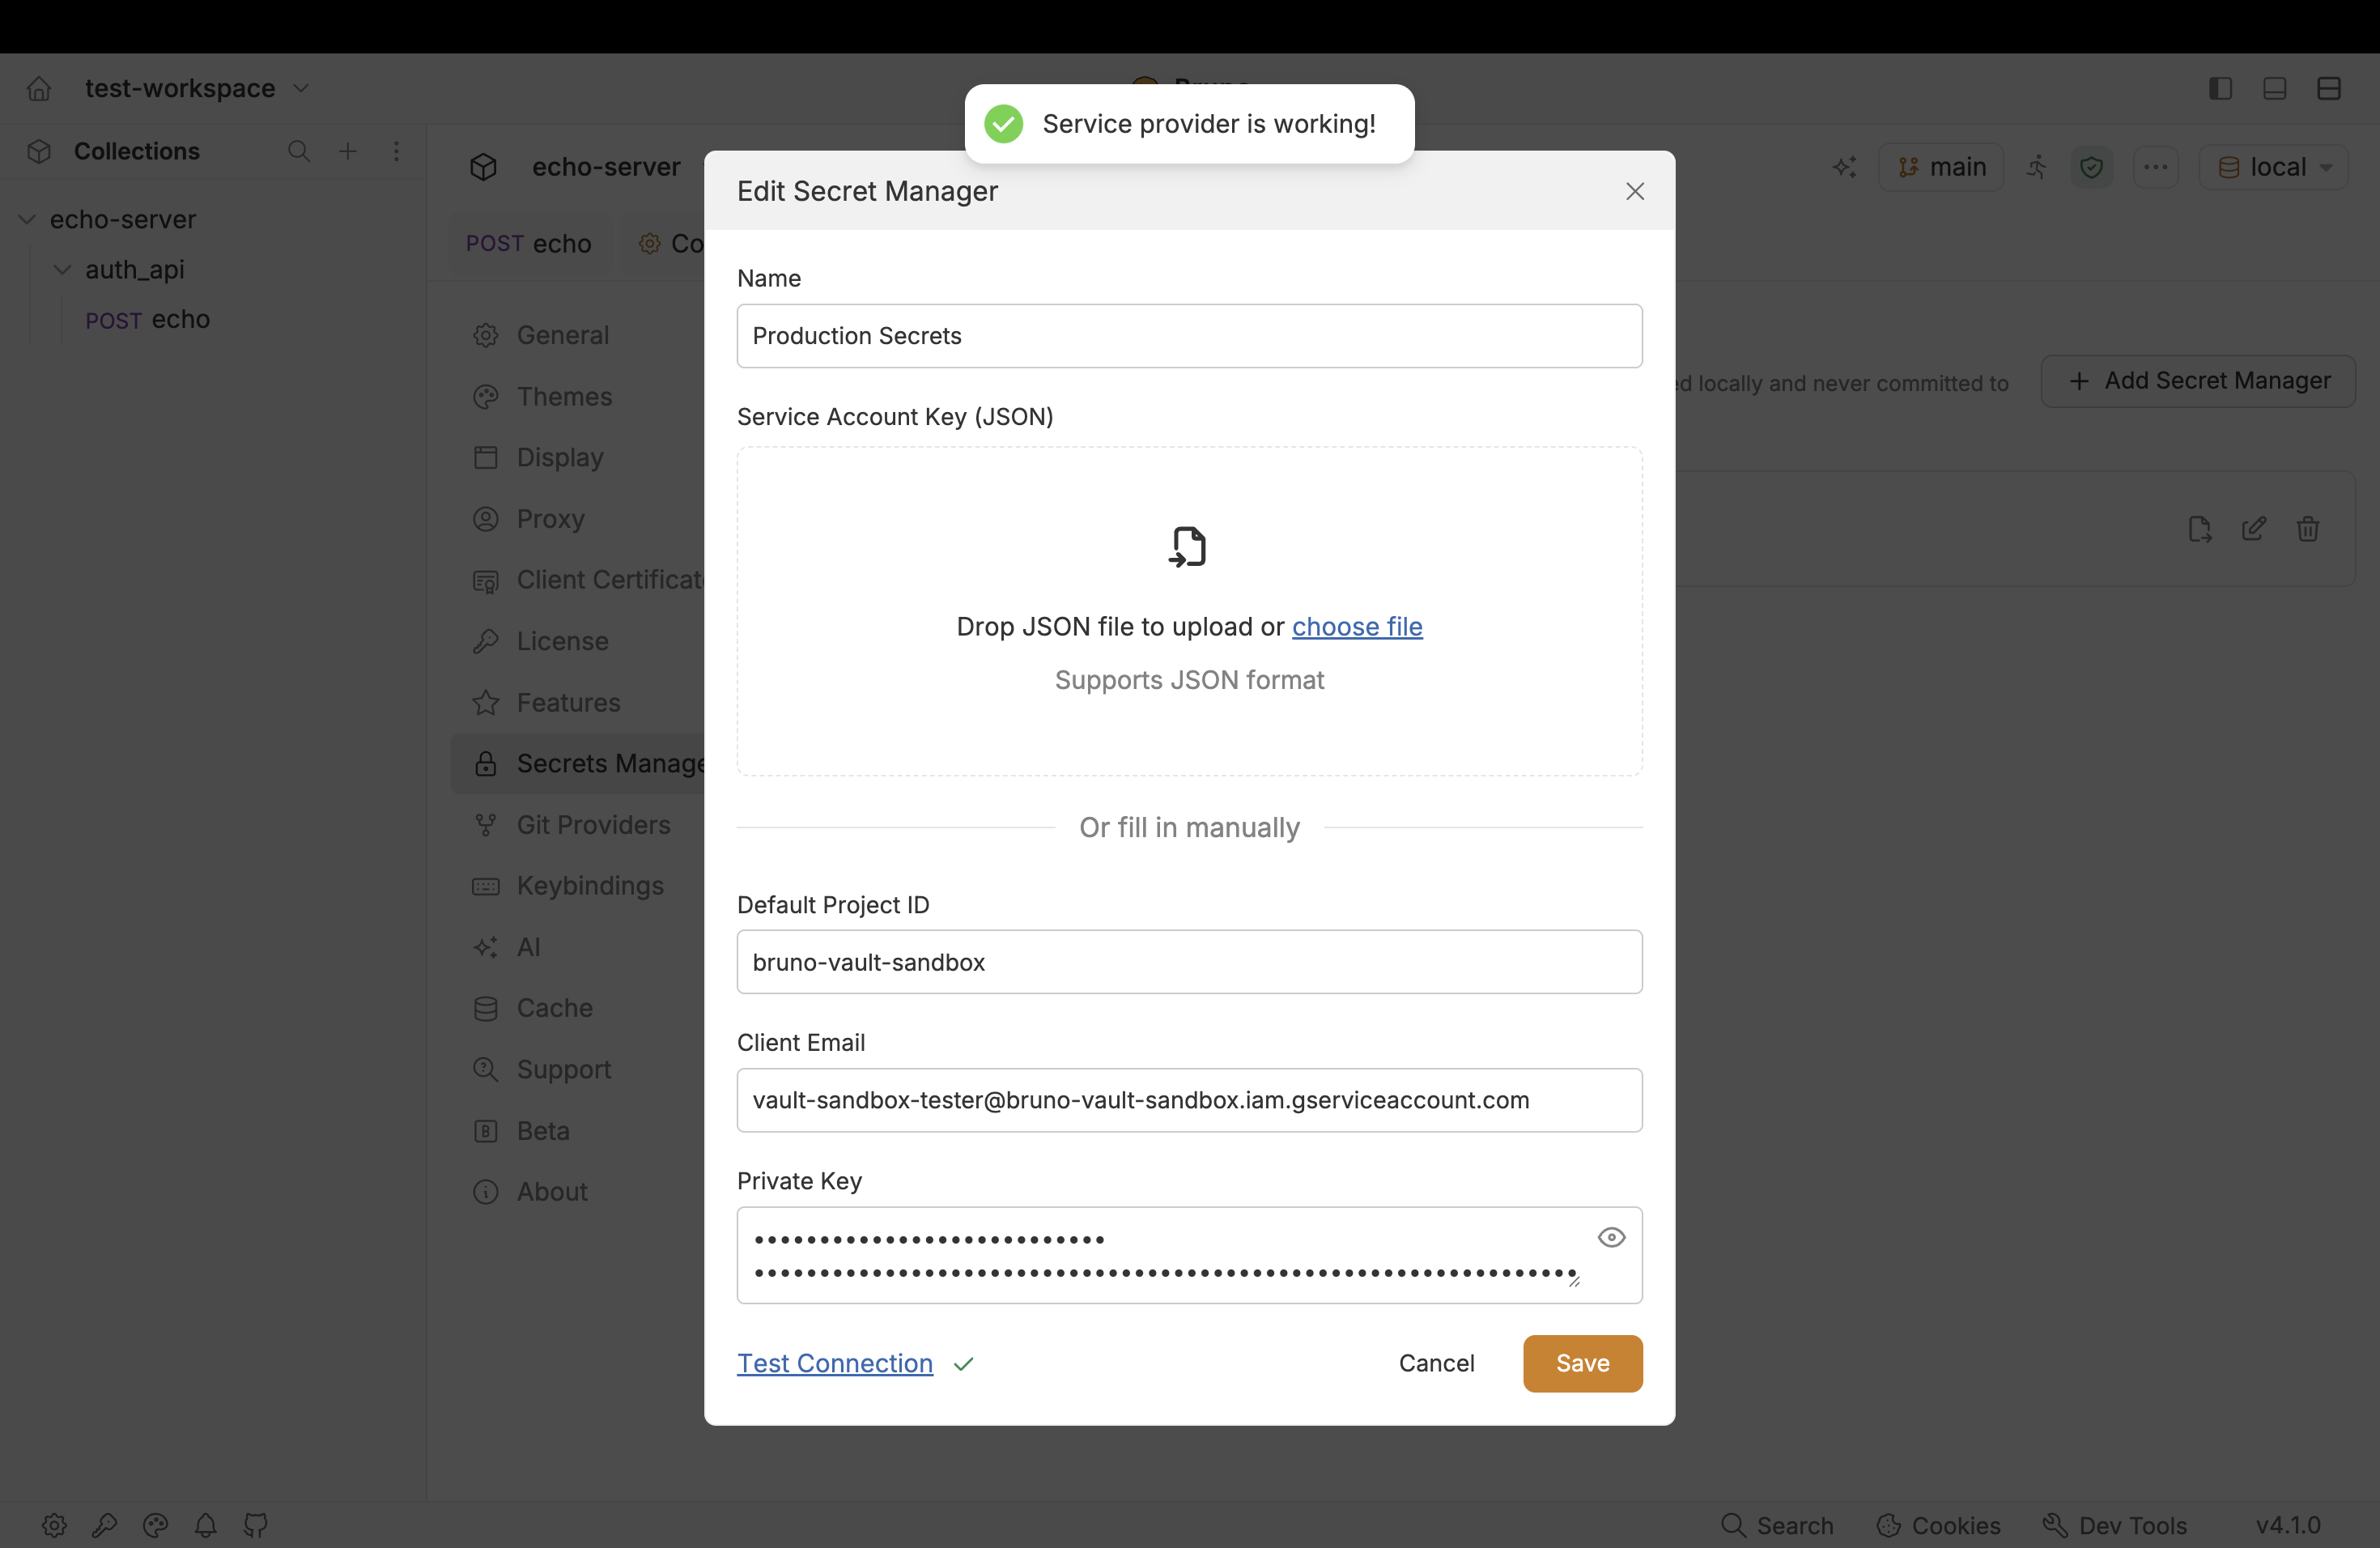Reveal the private key with eye icon

[1611, 1237]
